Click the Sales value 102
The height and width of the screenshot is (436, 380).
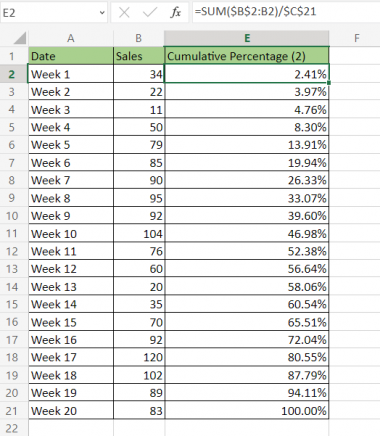click(139, 375)
